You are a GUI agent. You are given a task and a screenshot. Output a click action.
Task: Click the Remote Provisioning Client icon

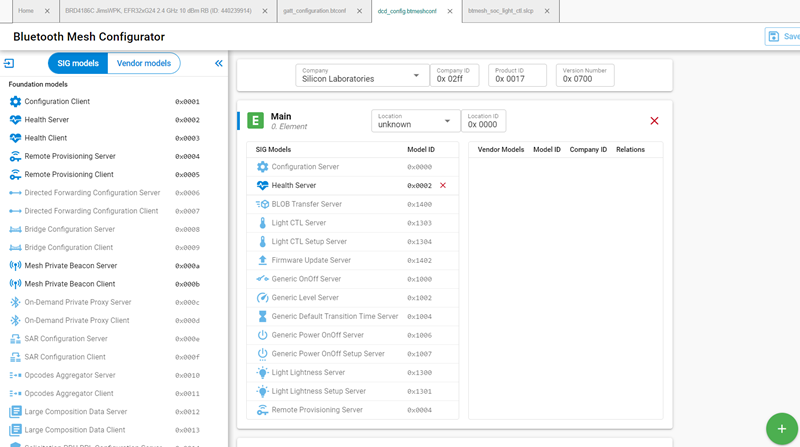[x=15, y=174]
